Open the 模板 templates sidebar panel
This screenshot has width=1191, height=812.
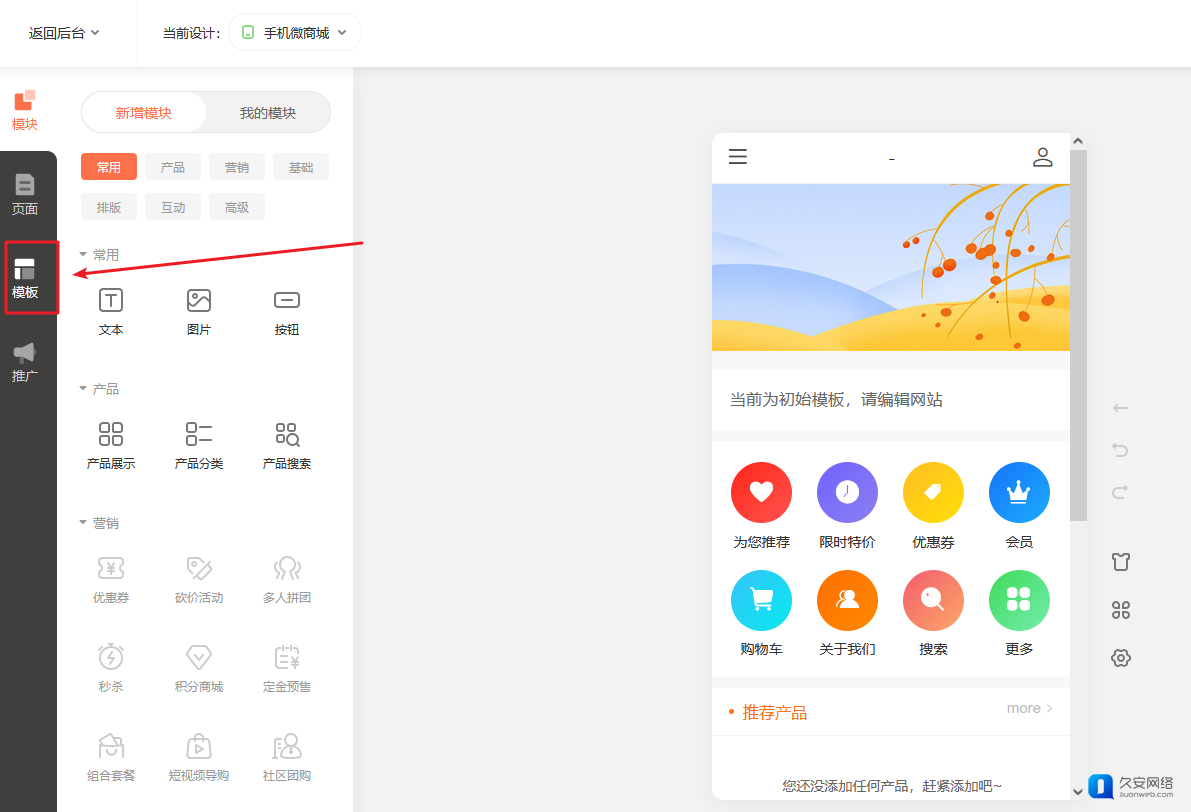point(25,278)
